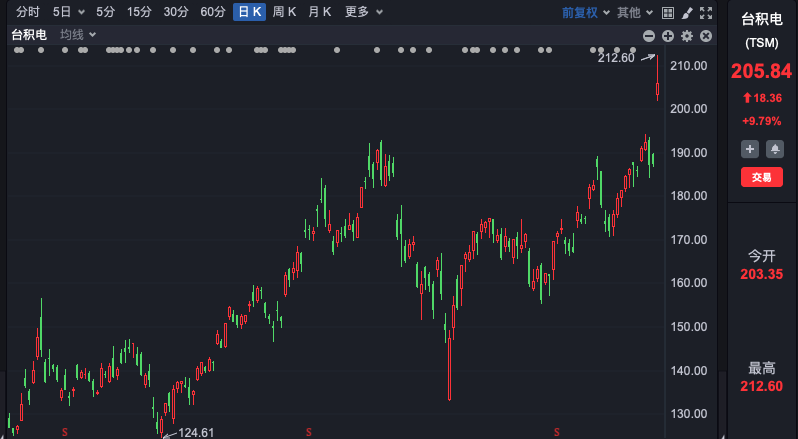Click the 150.00 price axis label
The image size is (798, 439).
pyautogui.click(x=689, y=327)
